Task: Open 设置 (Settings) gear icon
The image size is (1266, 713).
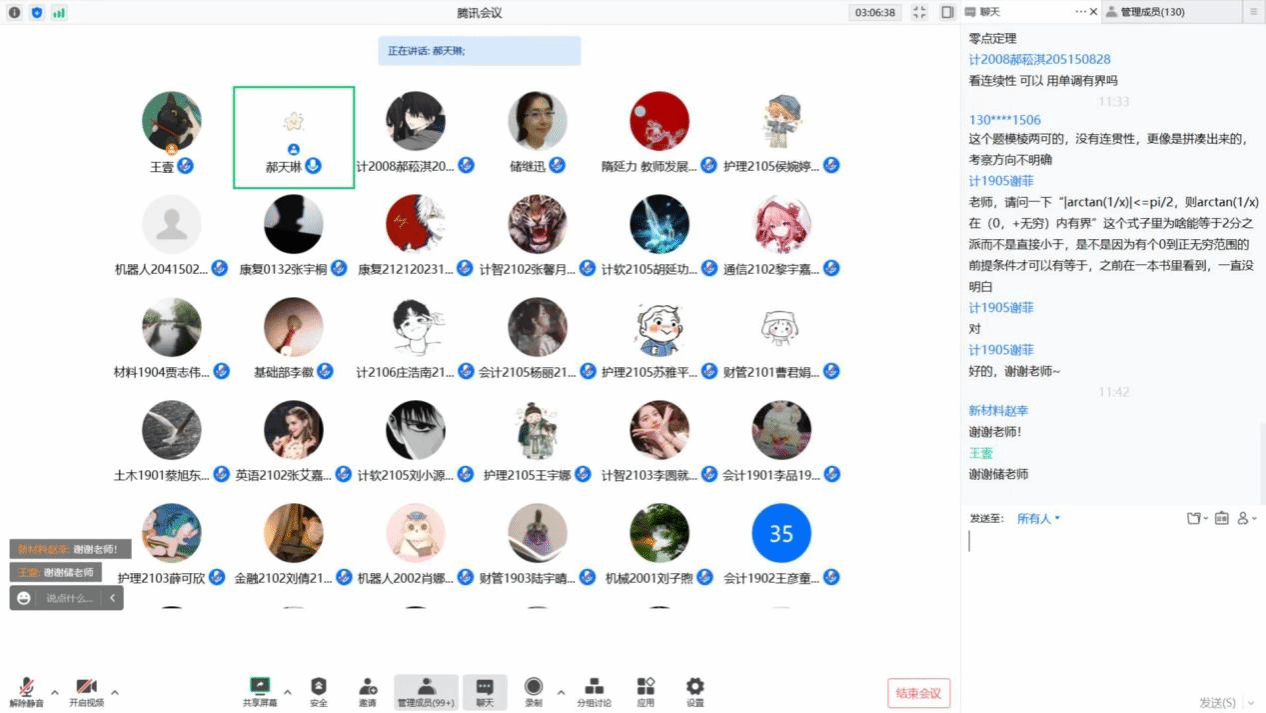Action: pos(695,688)
